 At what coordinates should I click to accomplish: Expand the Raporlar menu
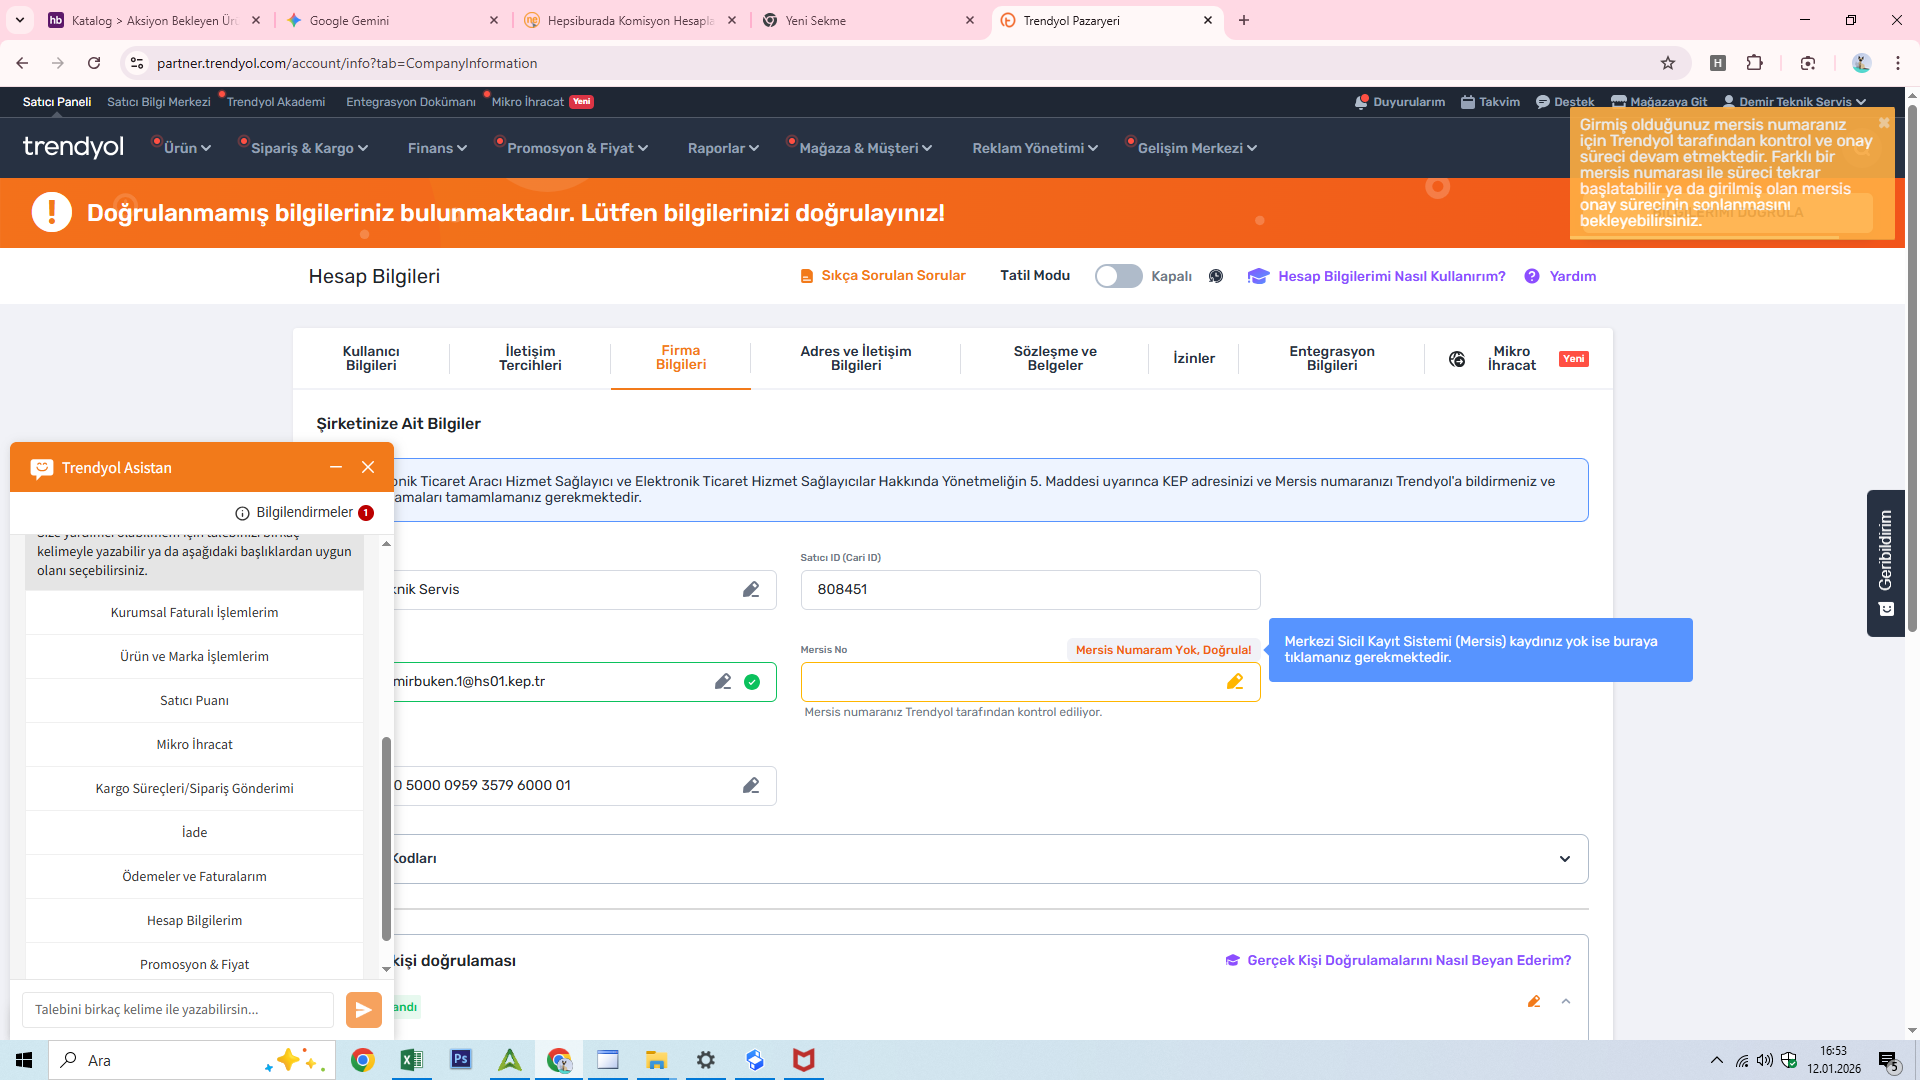(x=723, y=148)
